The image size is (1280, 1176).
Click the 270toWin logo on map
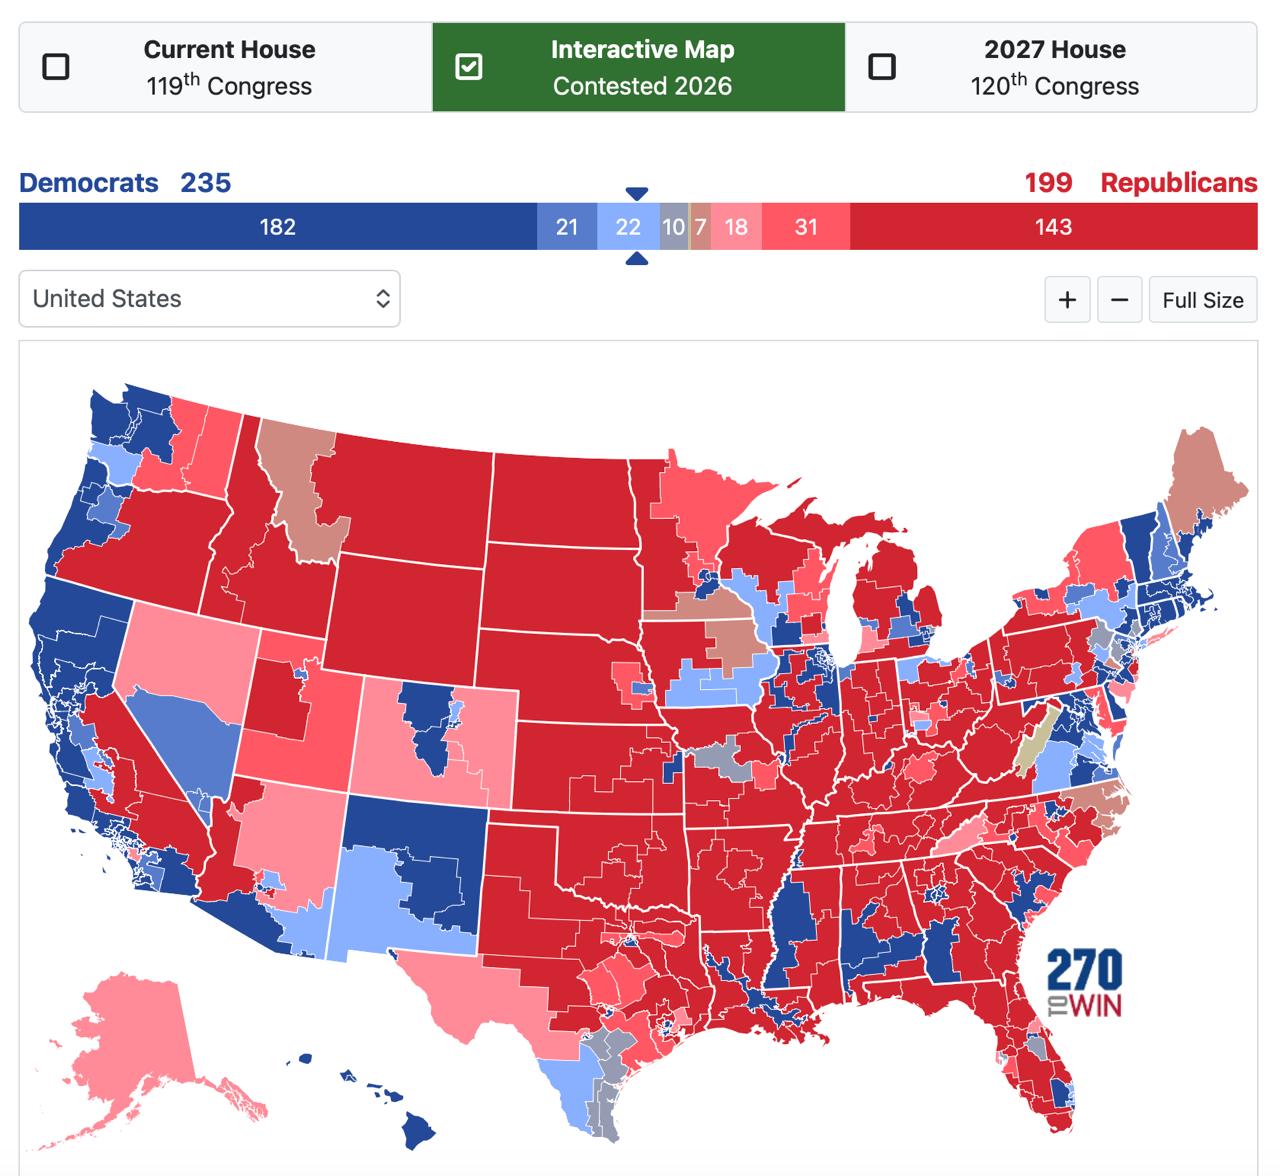(x=1085, y=983)
